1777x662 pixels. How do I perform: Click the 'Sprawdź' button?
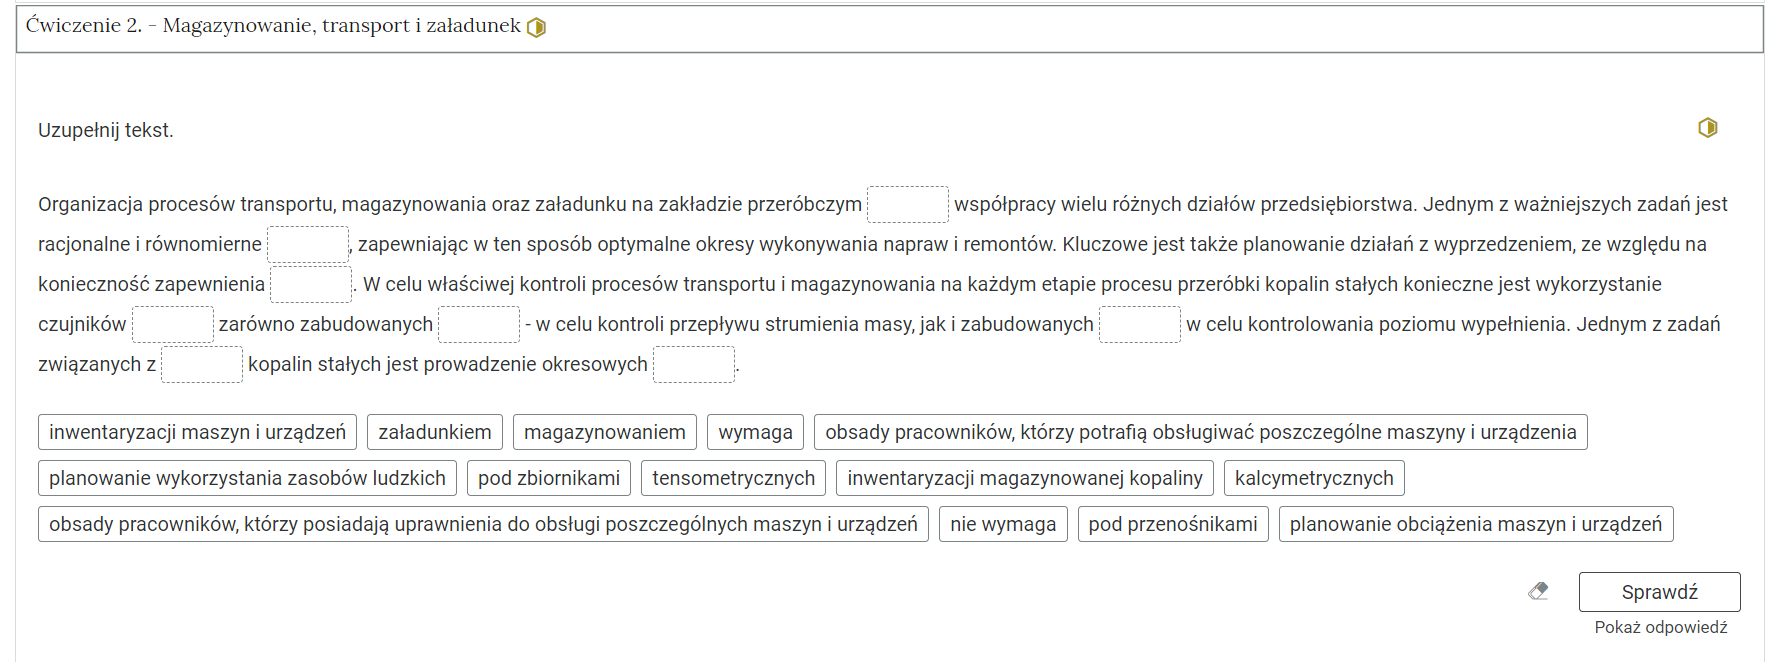pyautogui.click(x=1659, y=592)
